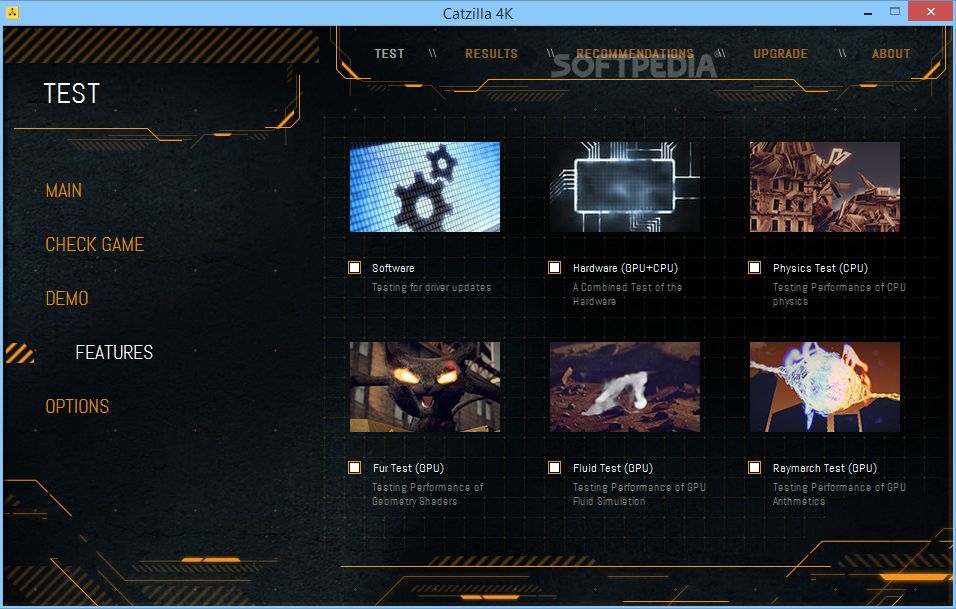Click the Fluid Test (GPU) label

pyautogui.click(x=613, y=468)
